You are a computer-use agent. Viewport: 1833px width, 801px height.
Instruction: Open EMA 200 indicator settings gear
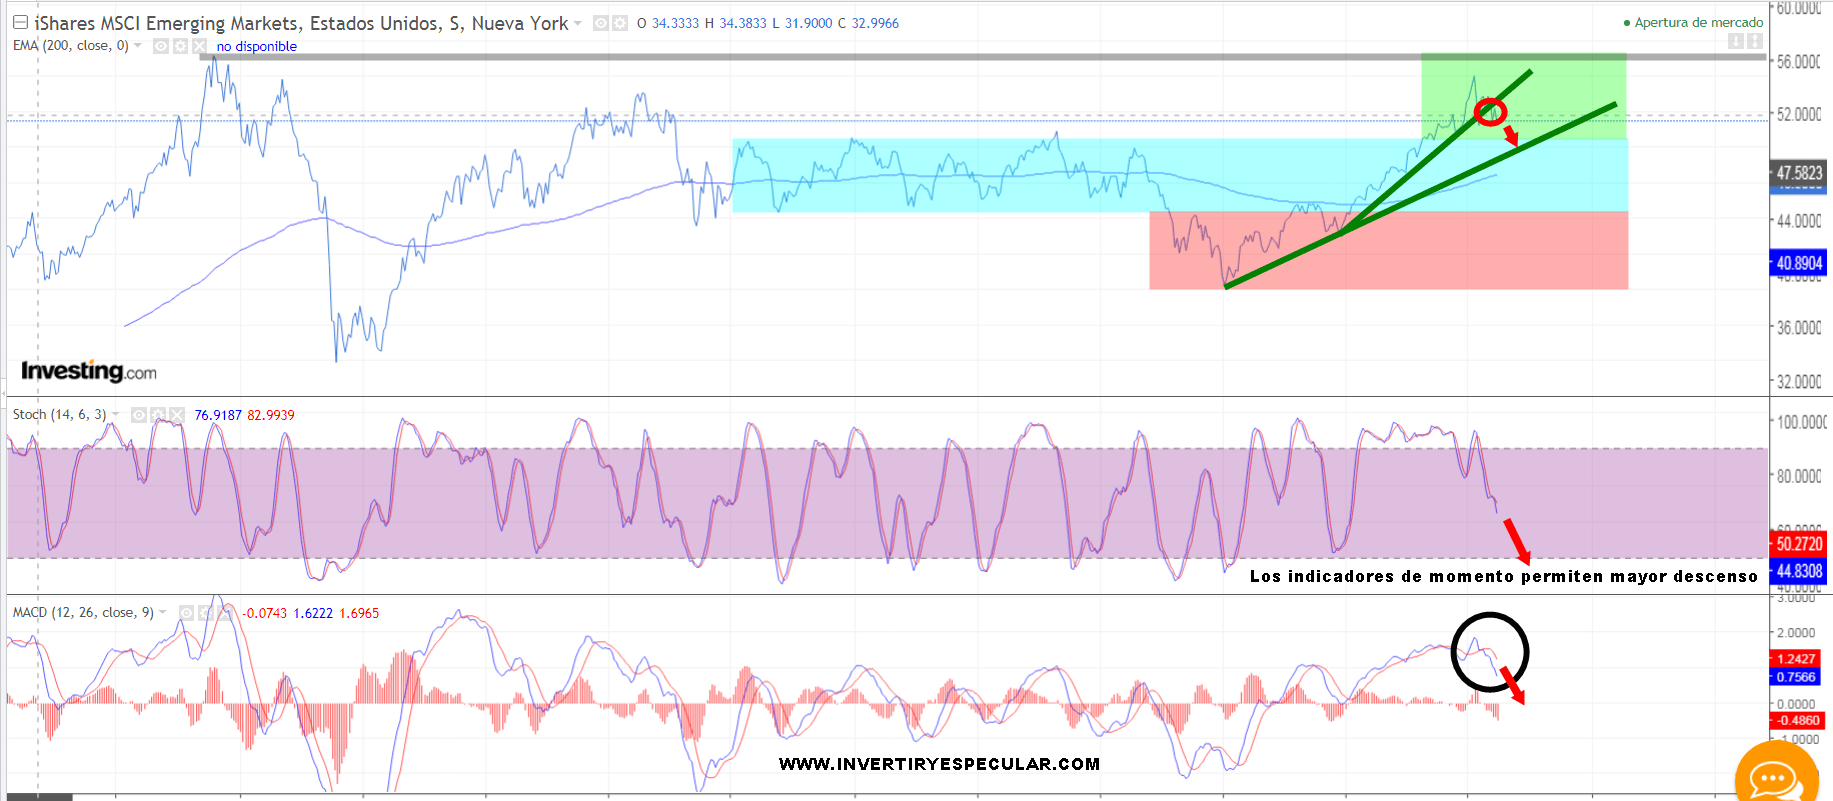pos(180,46)
